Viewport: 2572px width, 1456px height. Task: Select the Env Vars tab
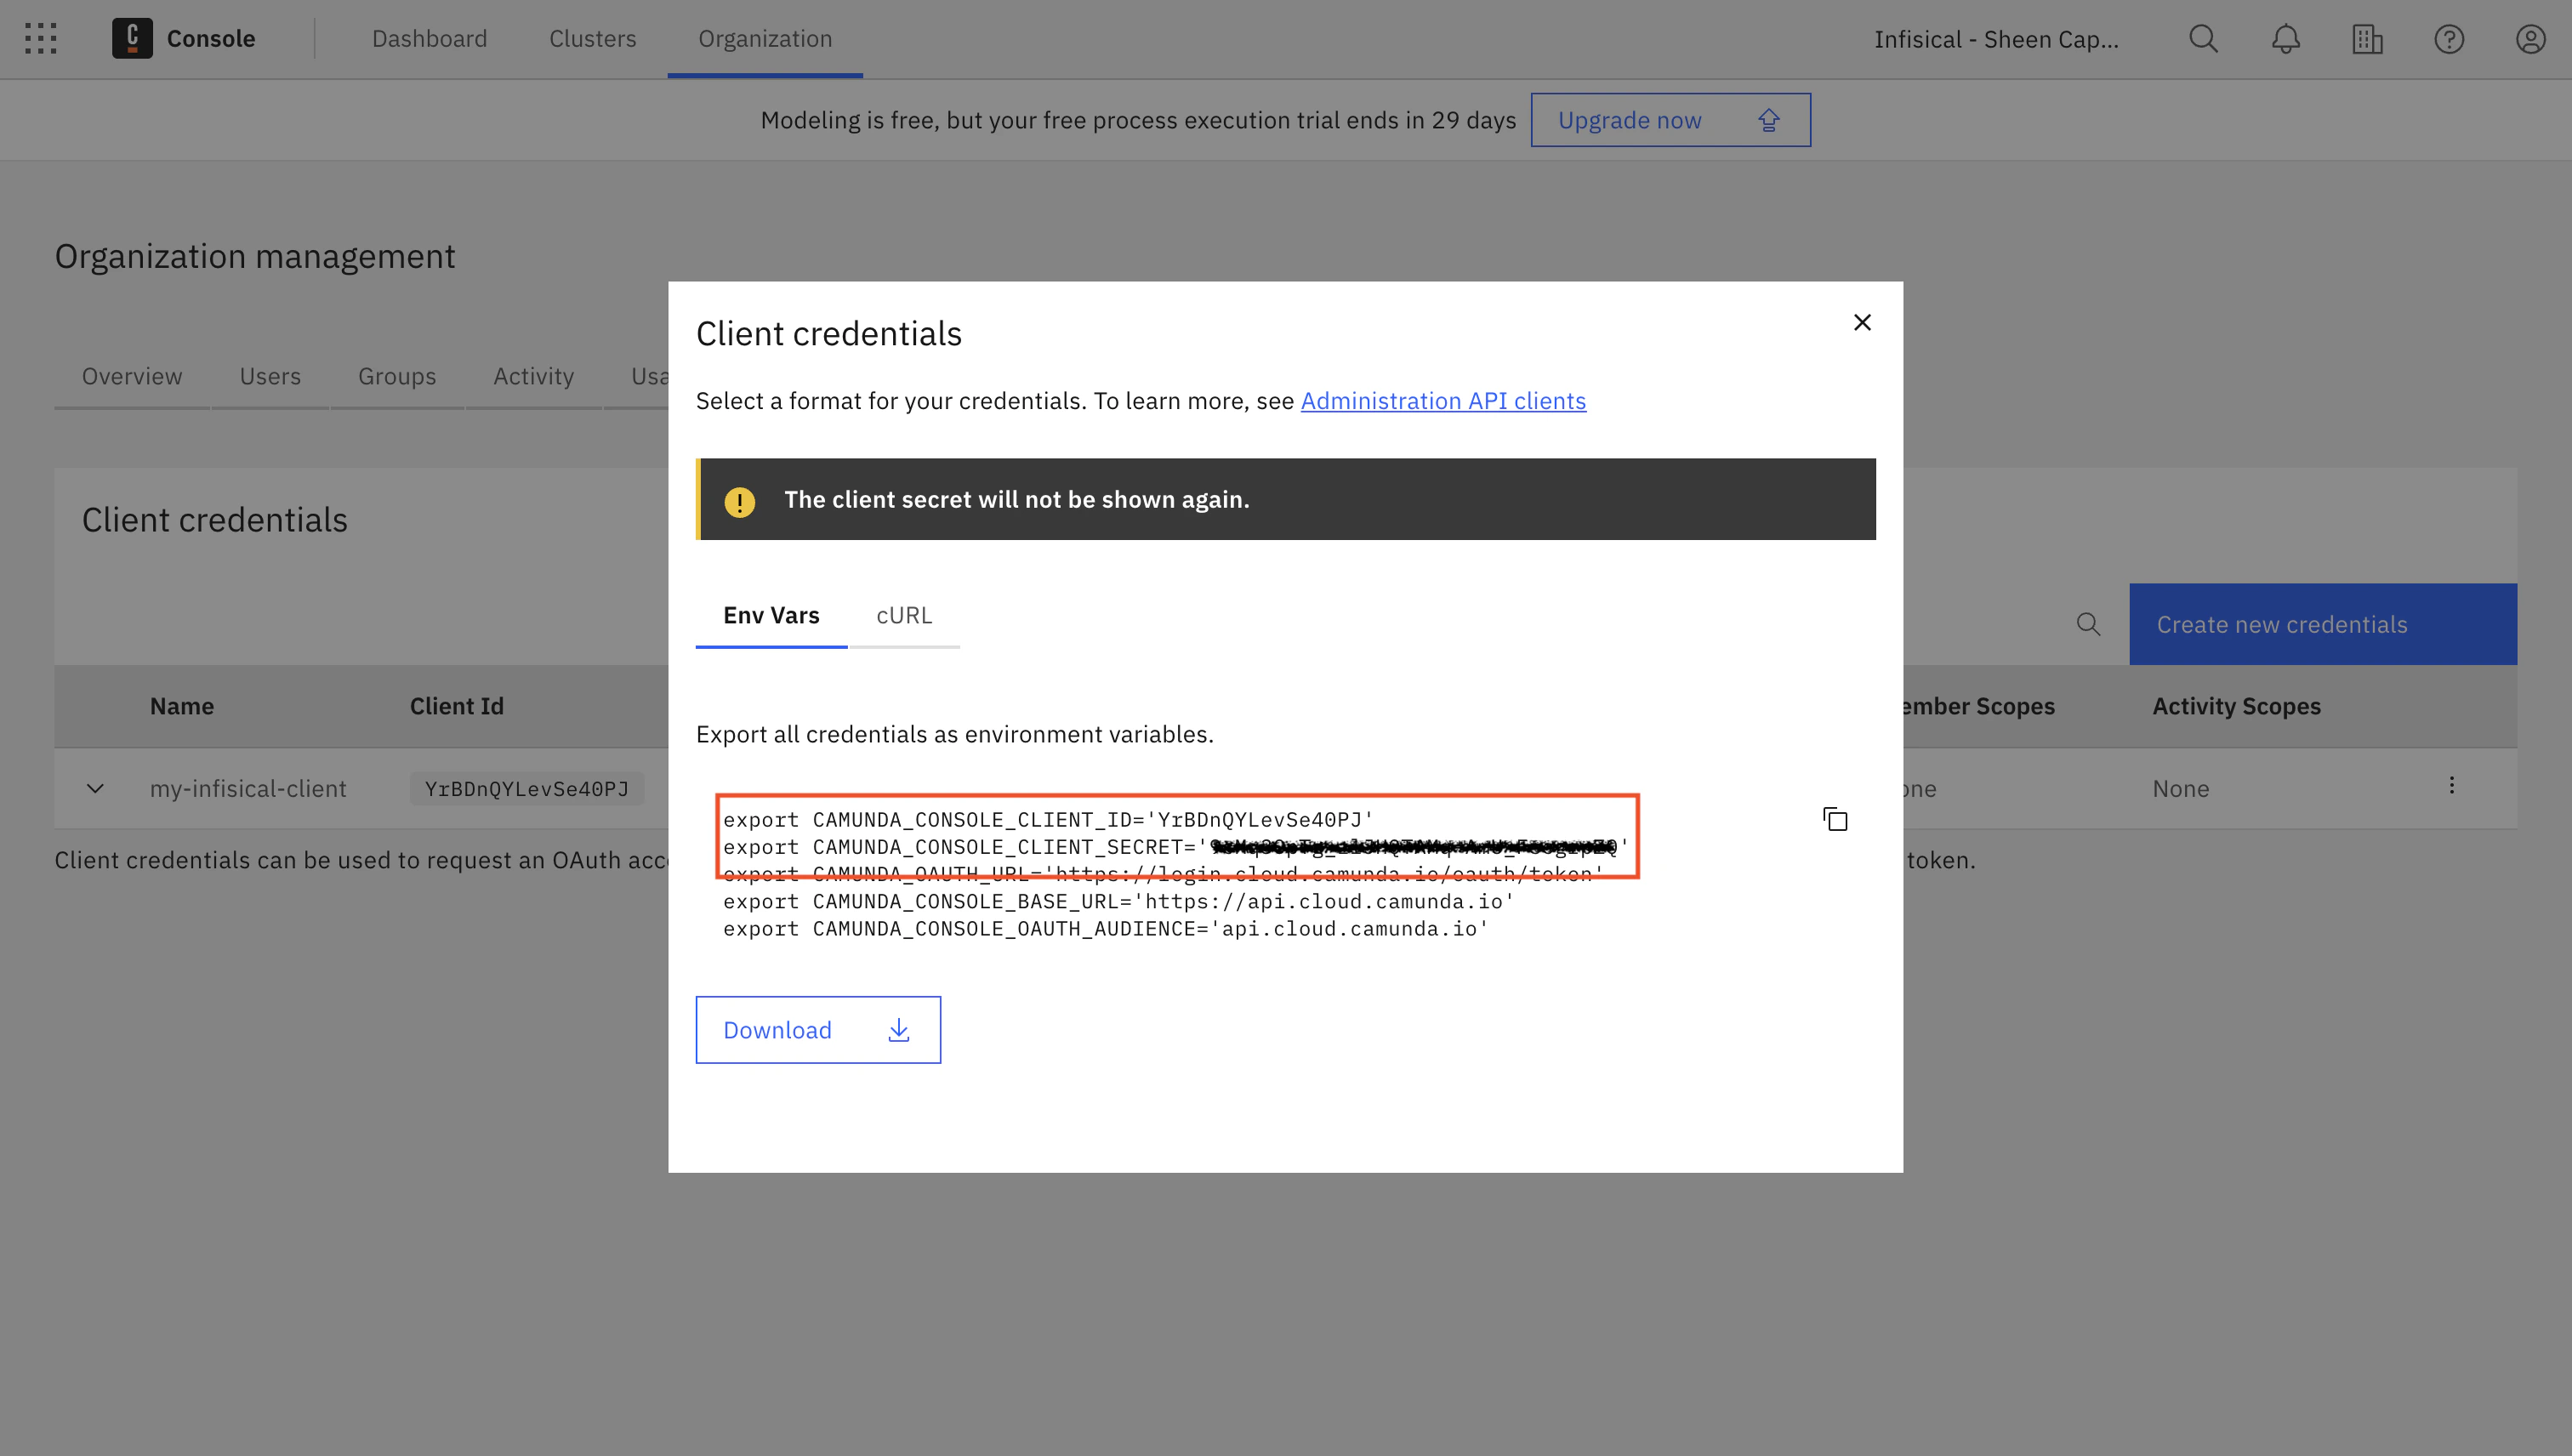tap(771, 616)
